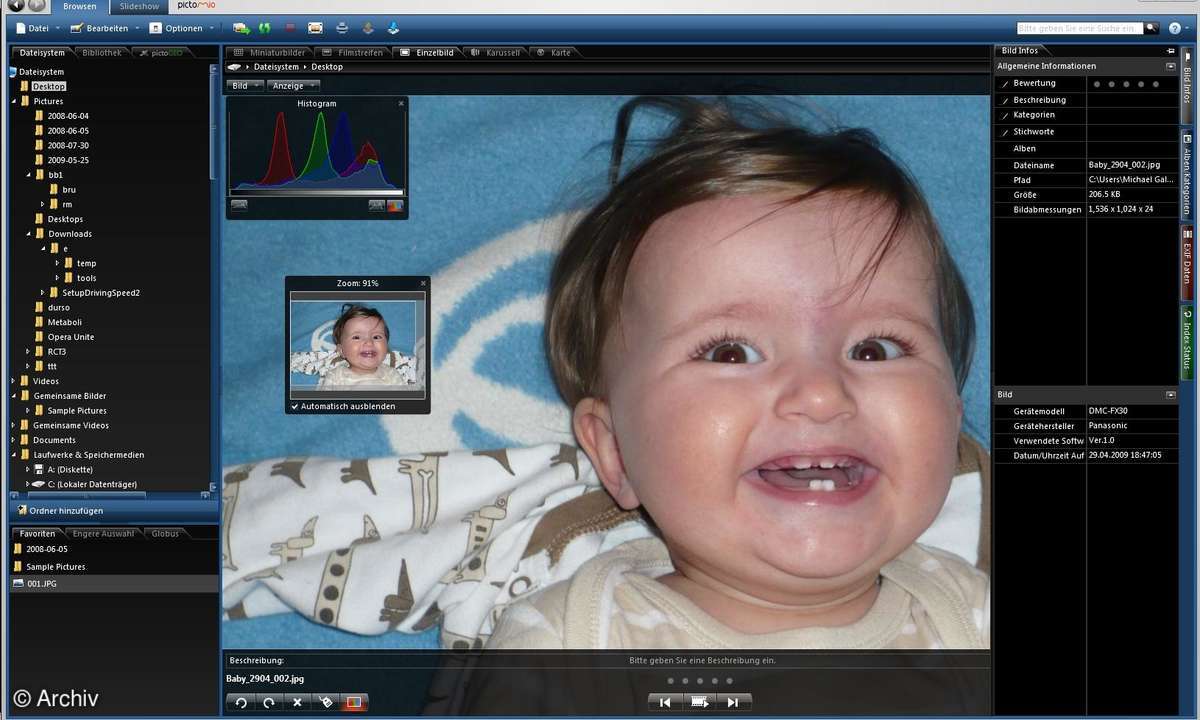1200x720 pixels.
Task: Open the Karte view tab
Action: pyautogui.click(x=554, y=52)
